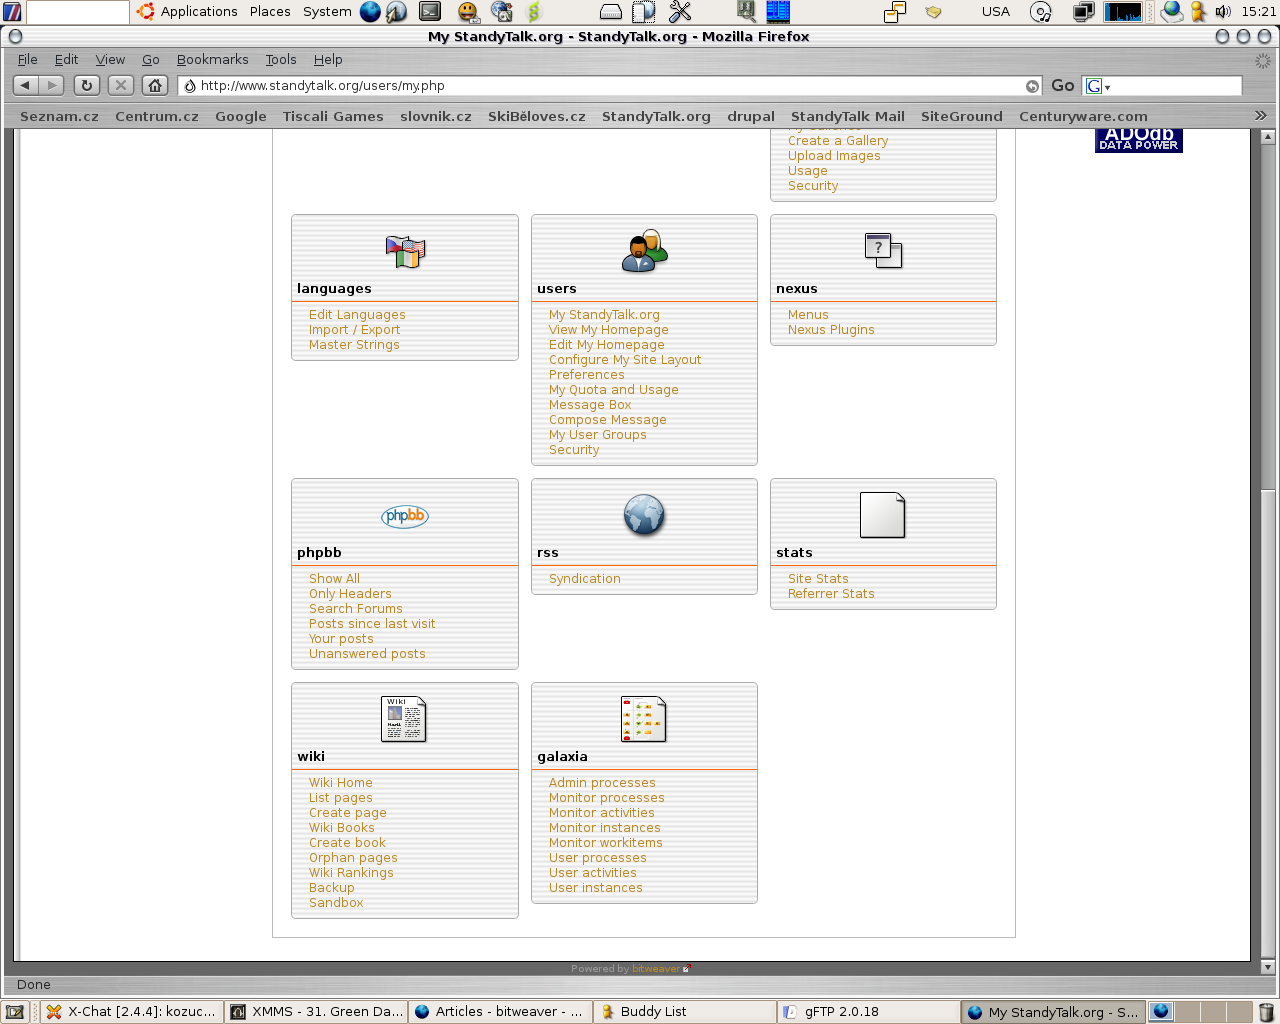The width and height of the screenshot is (1280, 1024).
Task: Click the Go button beside address bar
Action: pos(1063,86)
